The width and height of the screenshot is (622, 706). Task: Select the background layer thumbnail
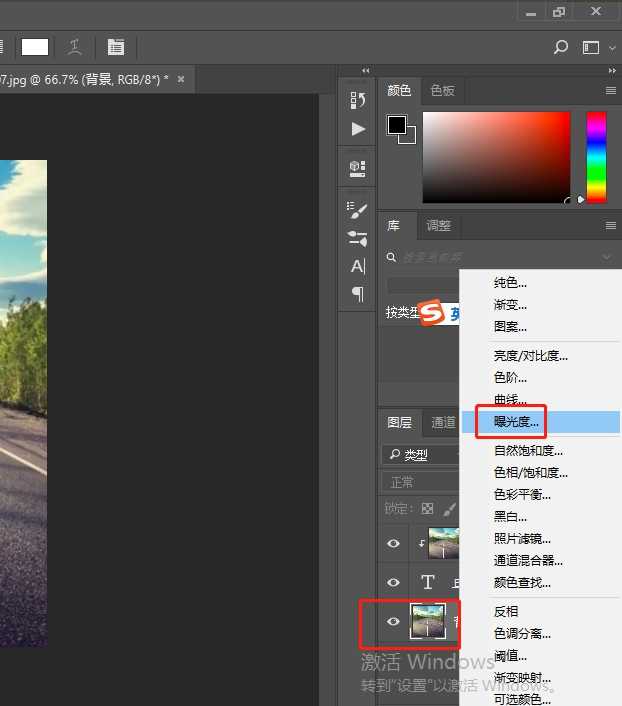(x=428, y=622)
